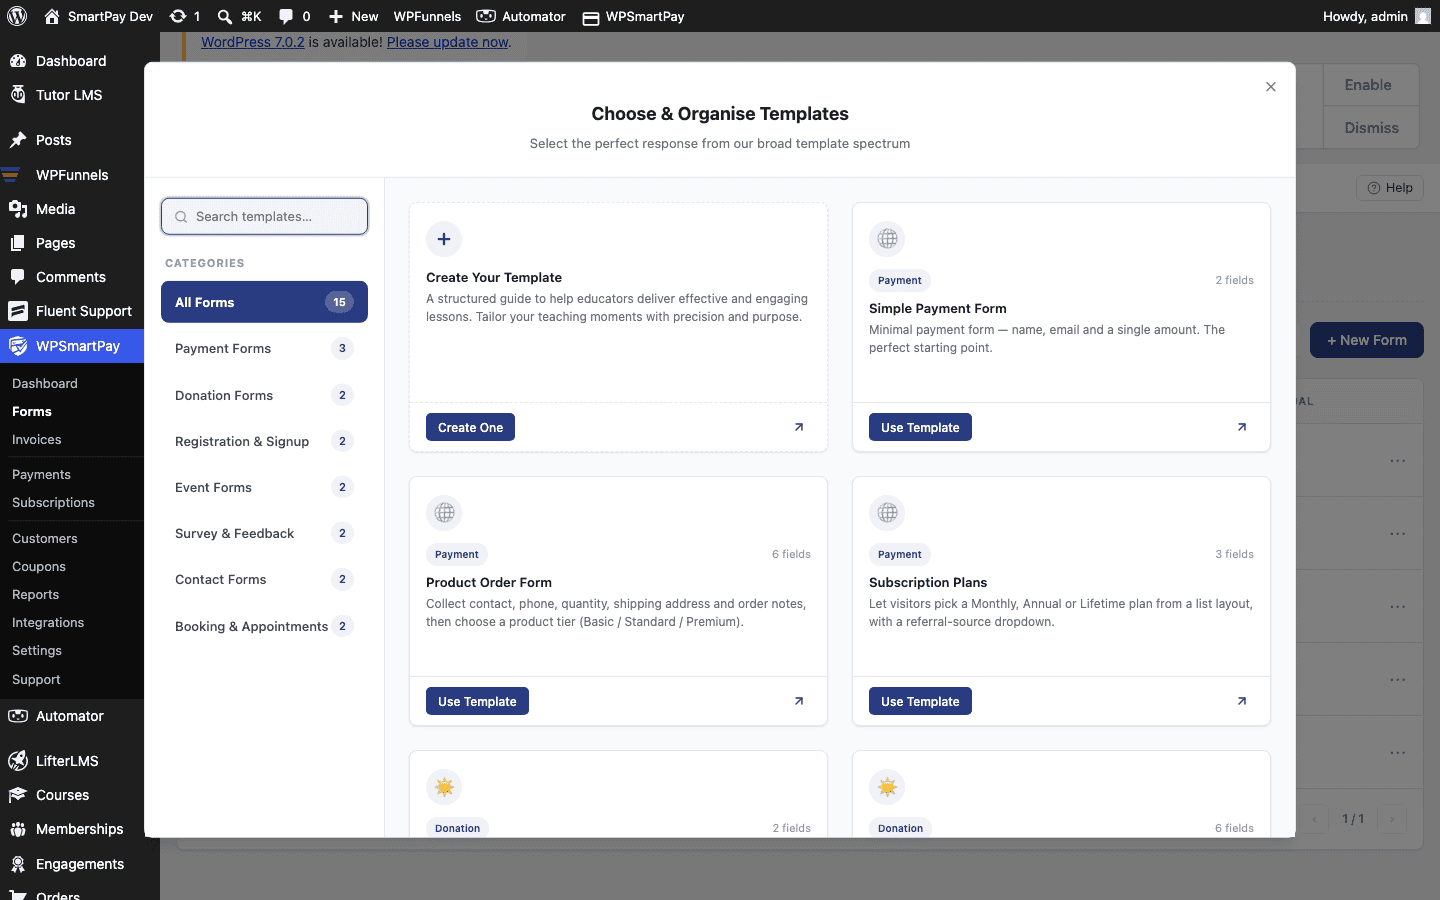The height and width of the screenshot is (900, 1440).
Task: Select the Payment Forms category
Action: pyautogui.click(x=264, y=348)
